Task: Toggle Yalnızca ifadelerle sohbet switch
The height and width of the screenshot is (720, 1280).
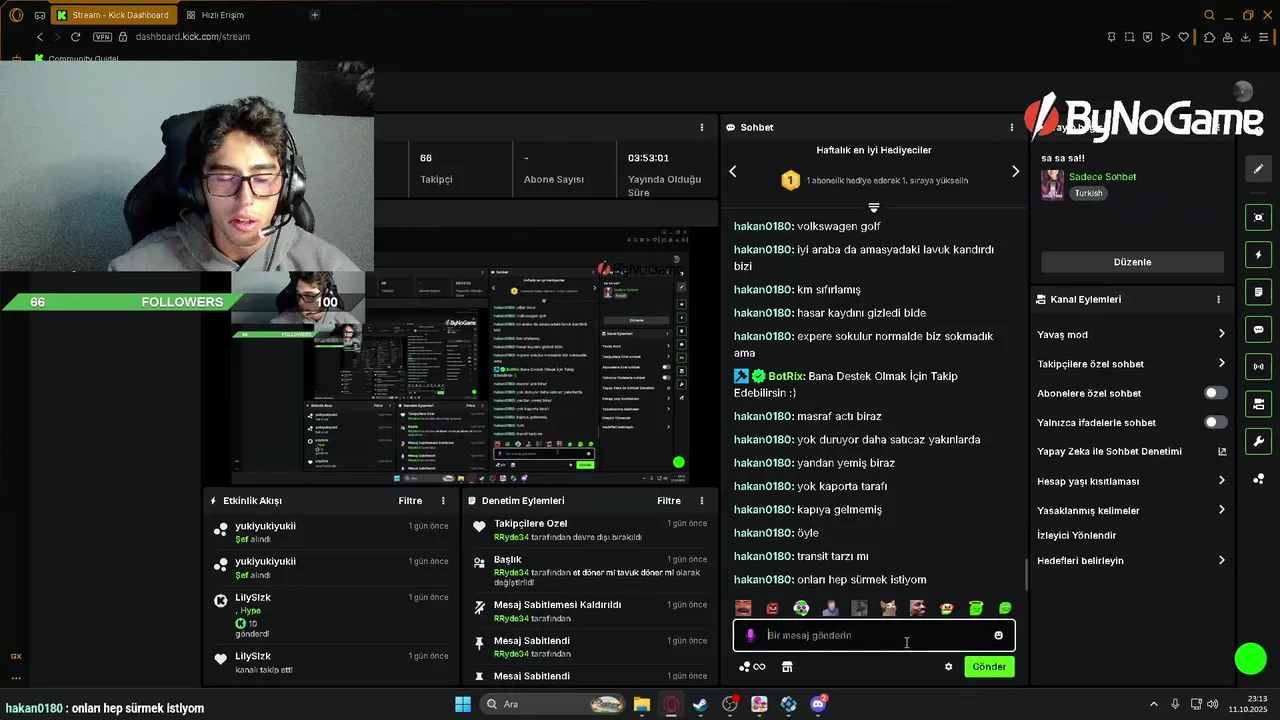Action: (x=1215, y=422)
